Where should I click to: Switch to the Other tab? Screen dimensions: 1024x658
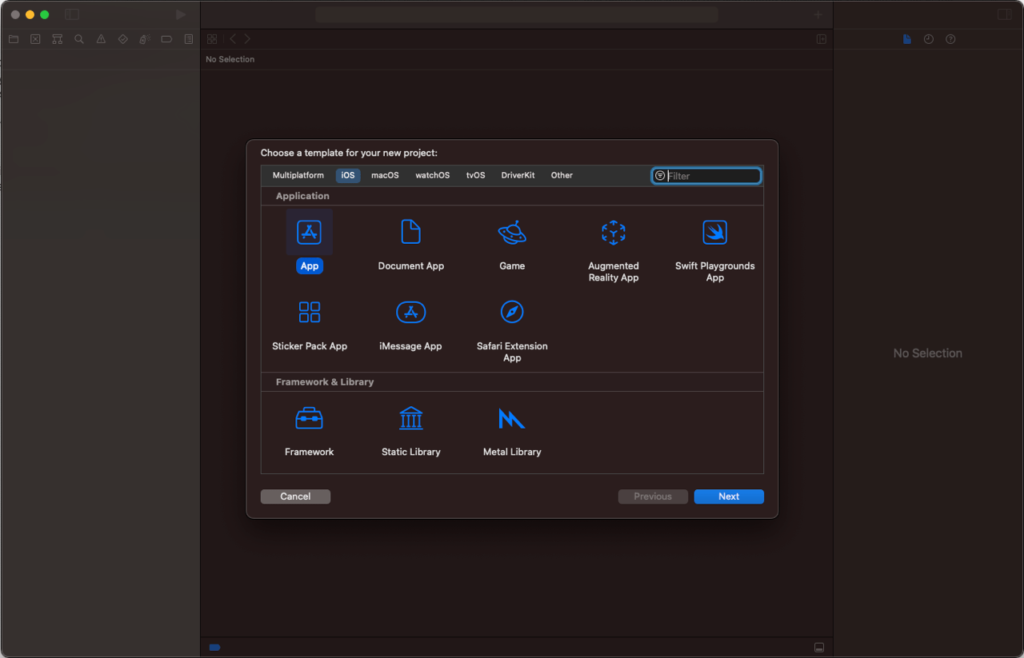(562, 176)
